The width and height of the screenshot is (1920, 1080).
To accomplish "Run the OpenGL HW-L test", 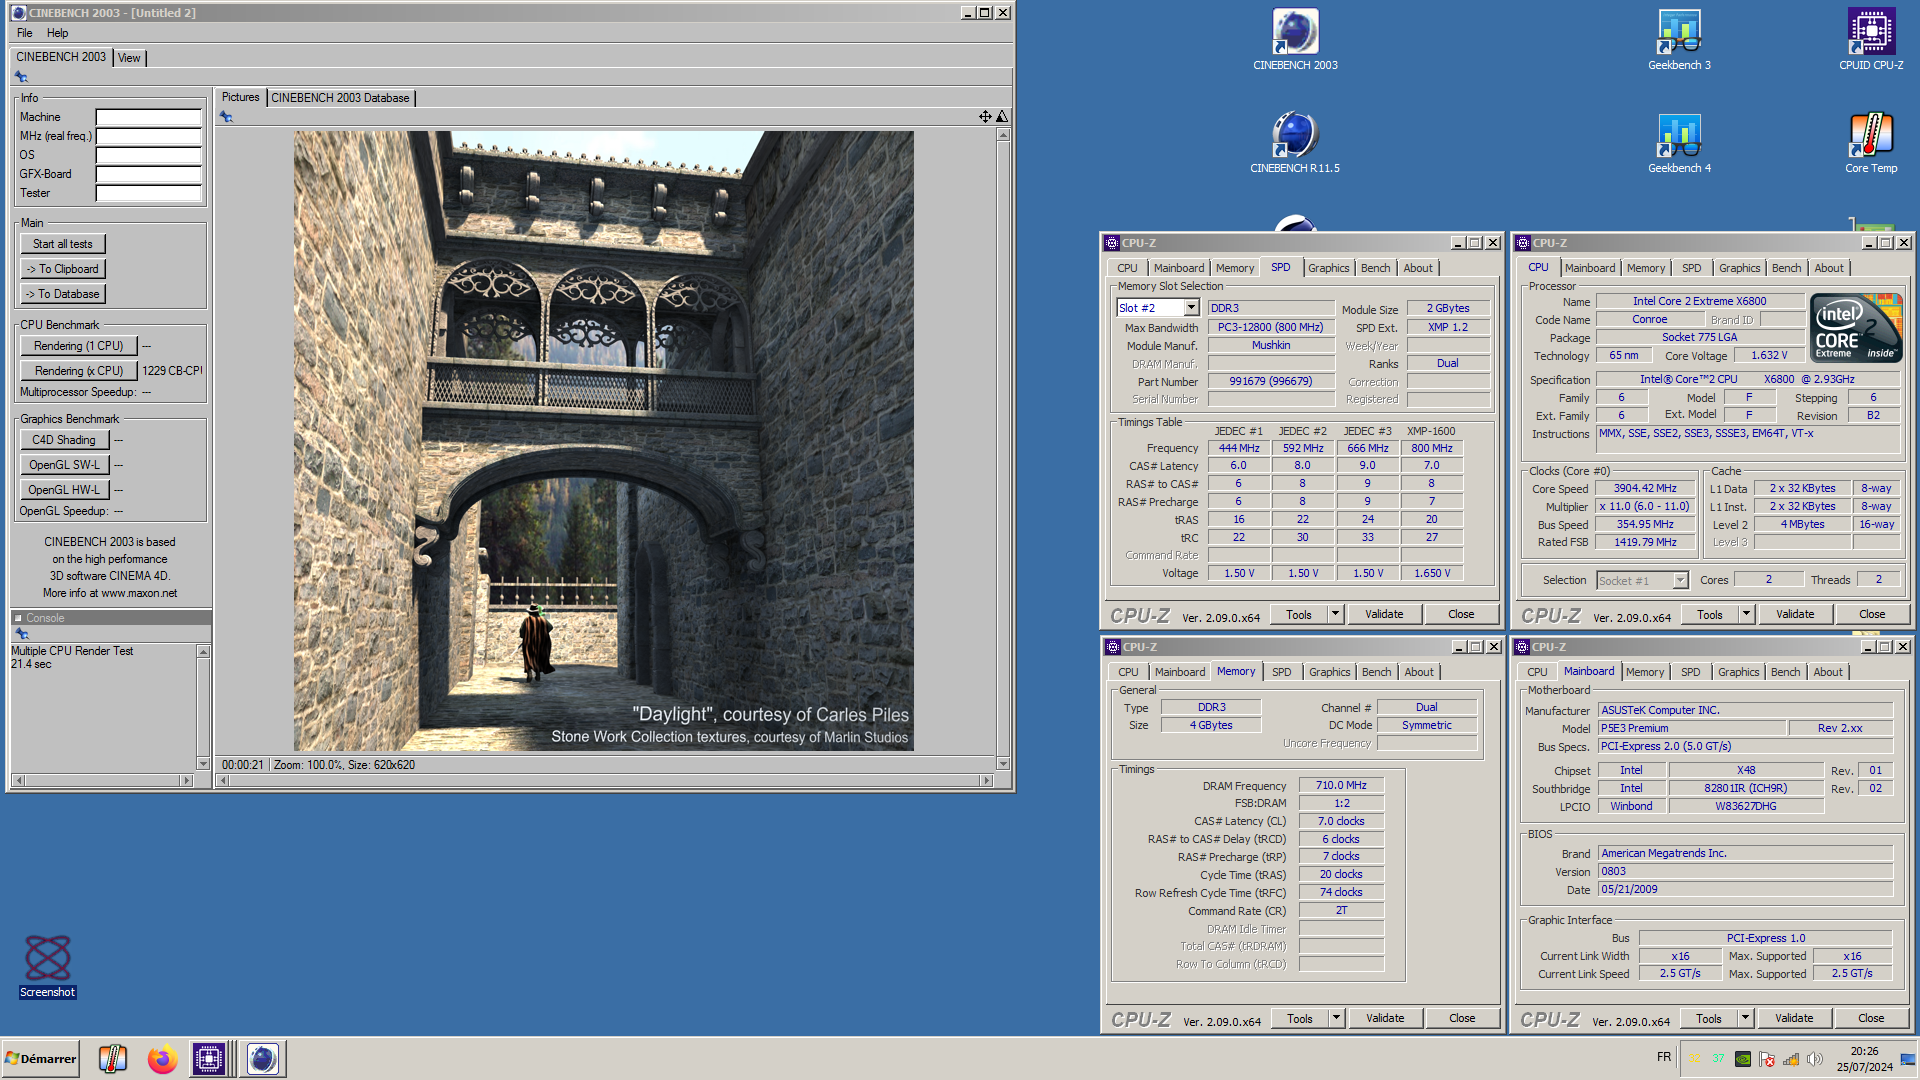I will [64, 490].
